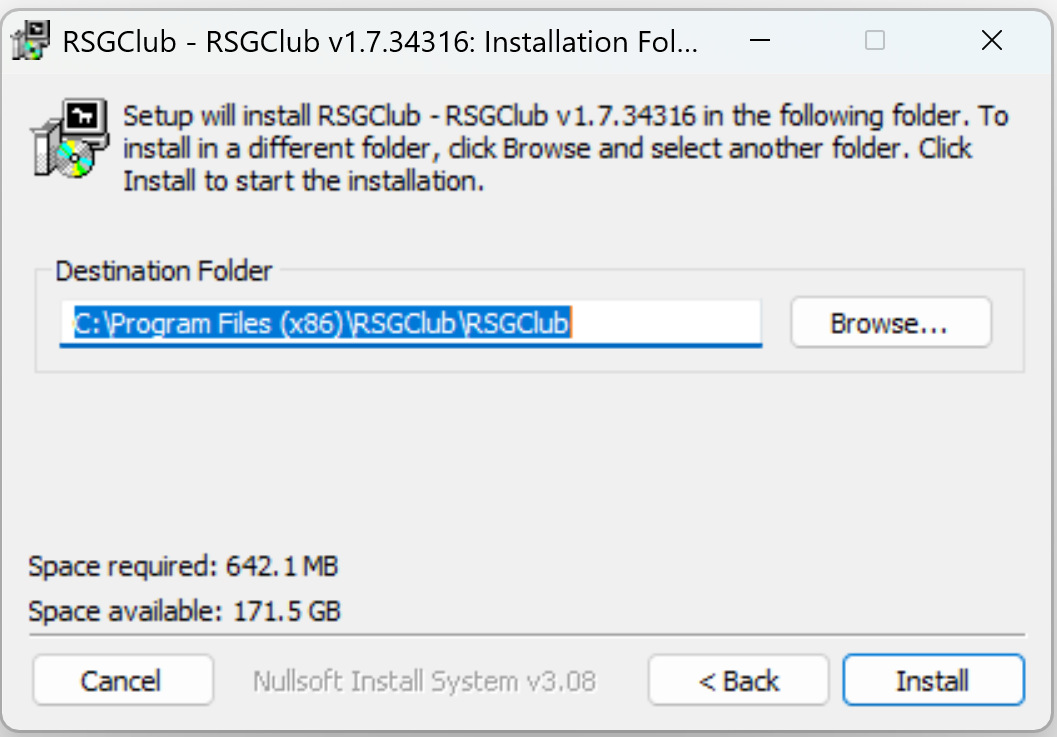Click the Install button
The height and width of the screenshot is (737, 1057).
[x=933, y=680]
